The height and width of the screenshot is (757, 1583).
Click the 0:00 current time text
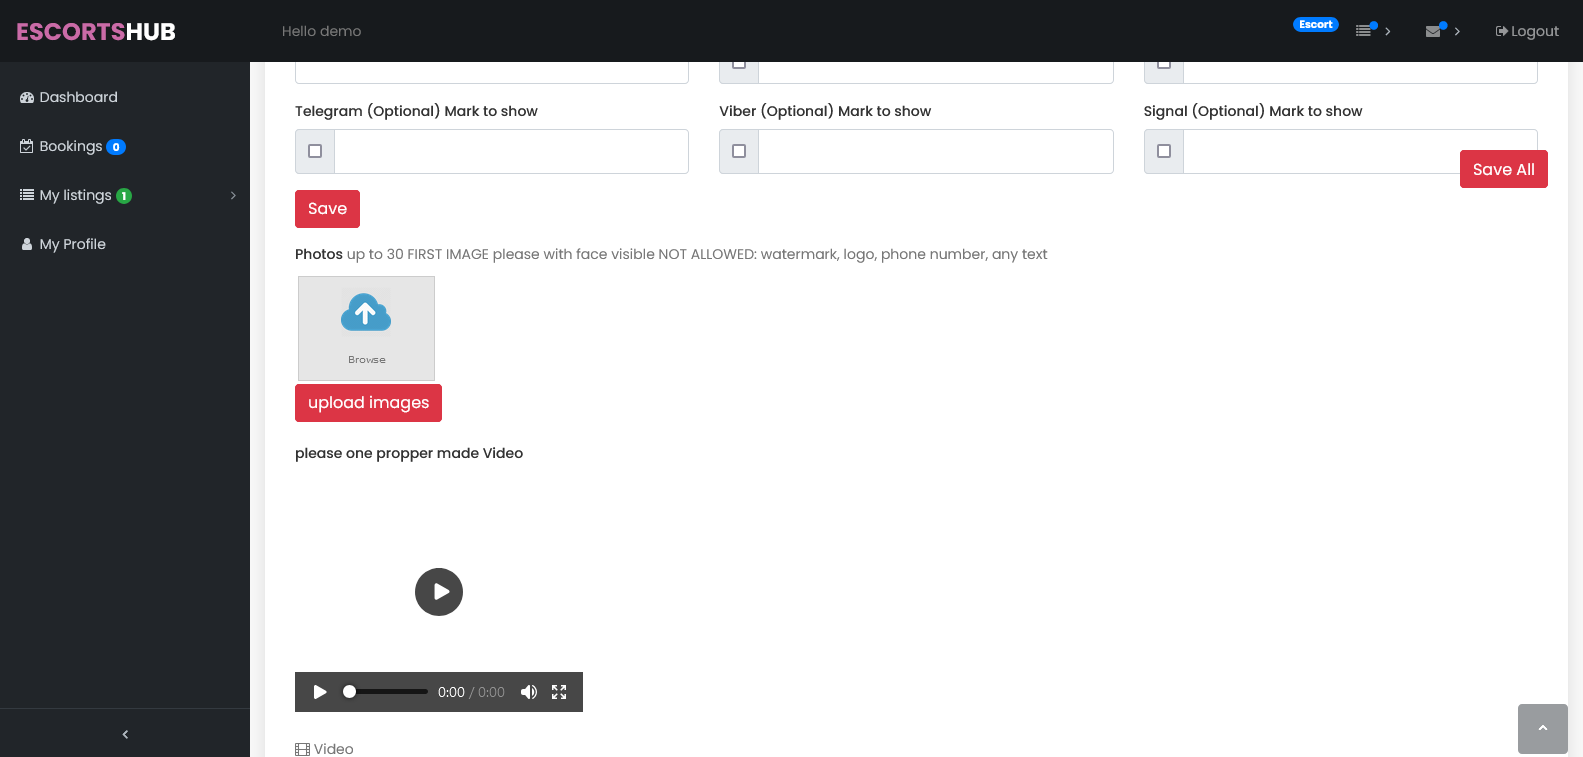[x=451, y=692]
